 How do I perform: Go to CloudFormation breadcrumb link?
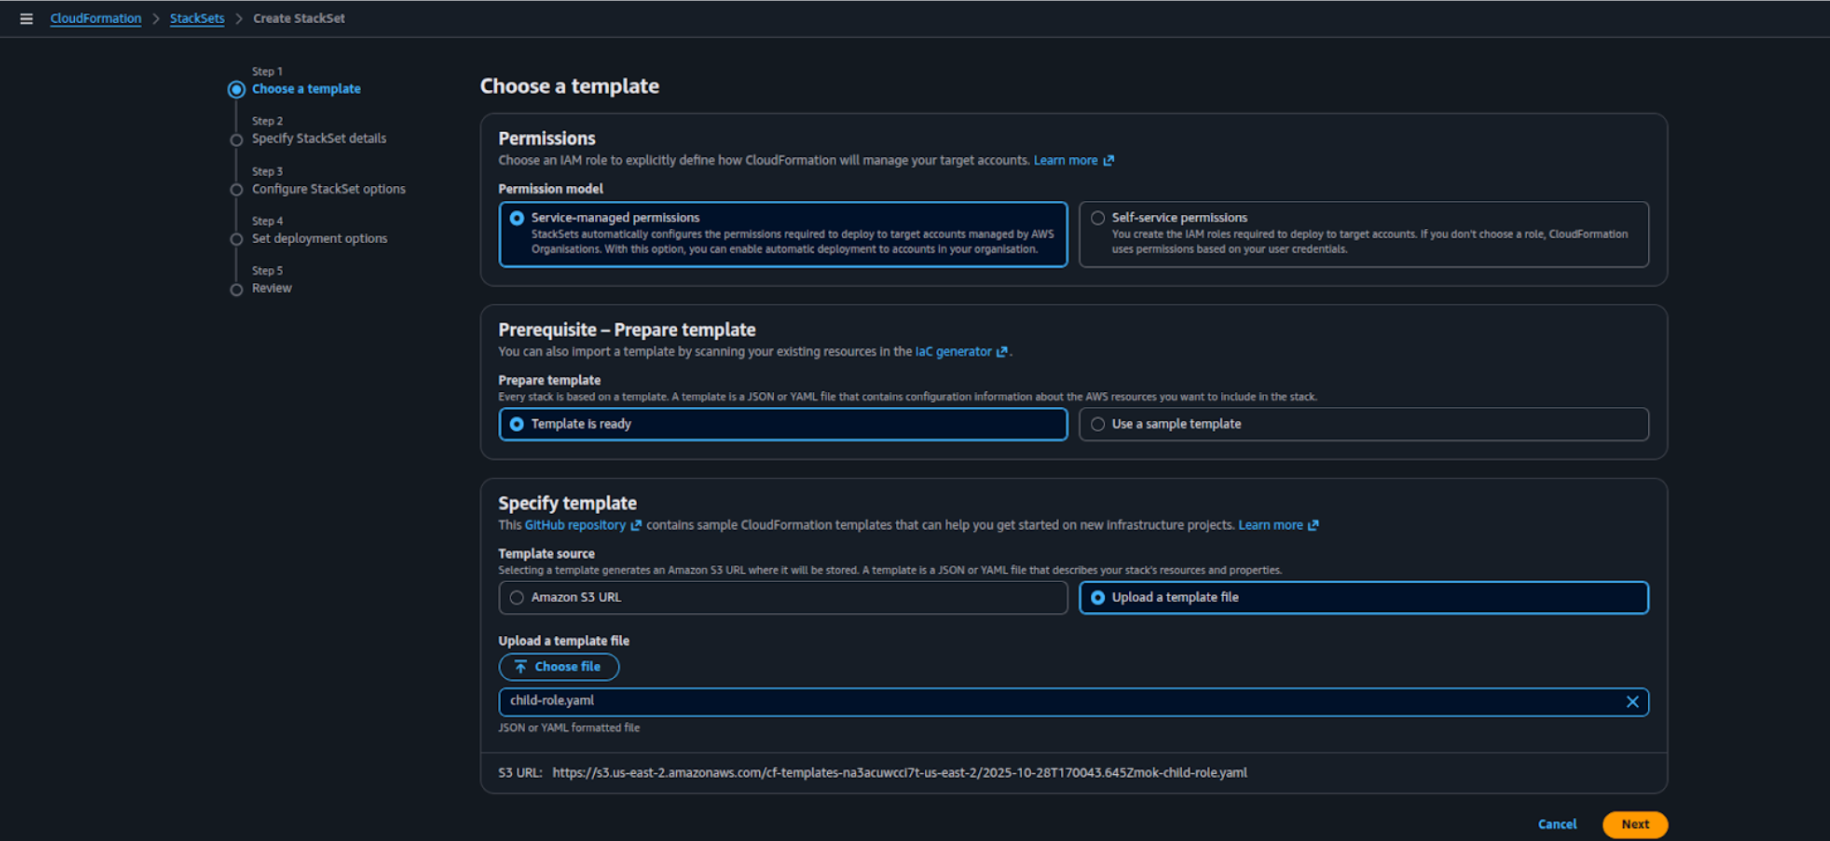[96, 19]
